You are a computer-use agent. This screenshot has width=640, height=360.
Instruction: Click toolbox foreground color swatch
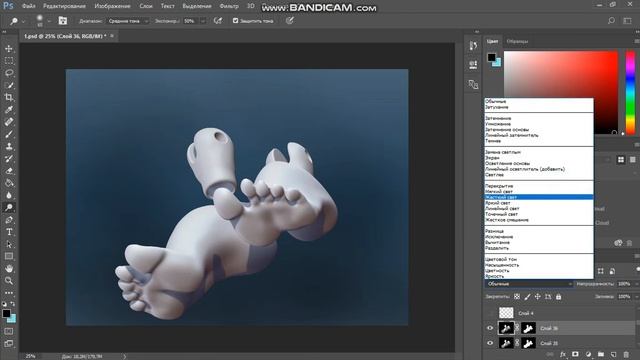pos(6,313)
